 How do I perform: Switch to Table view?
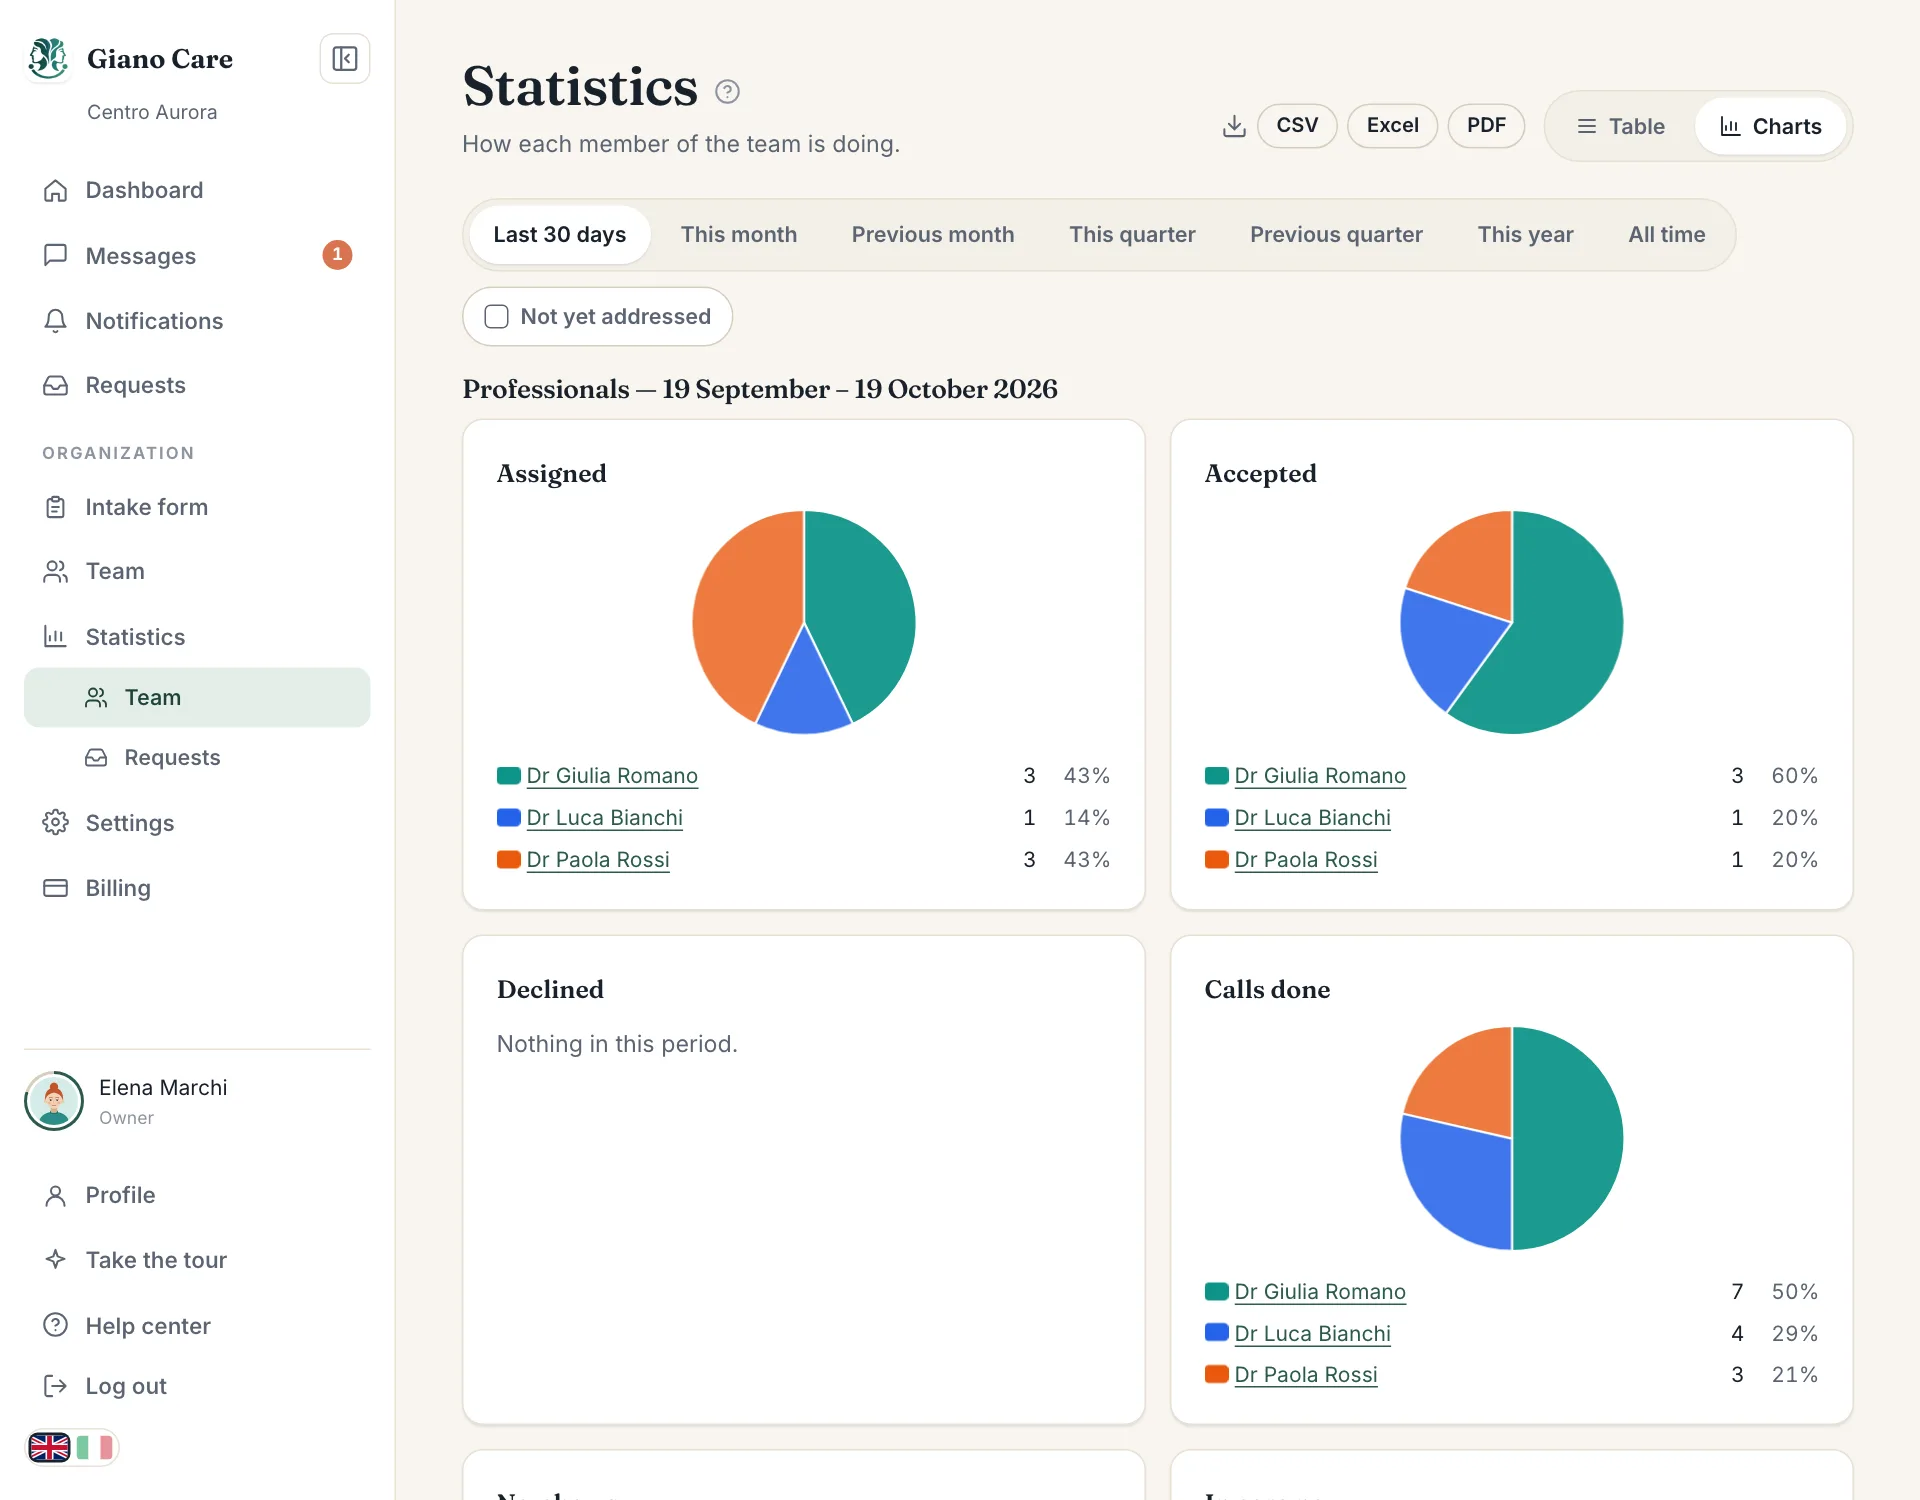click(x=1621, y=127)
